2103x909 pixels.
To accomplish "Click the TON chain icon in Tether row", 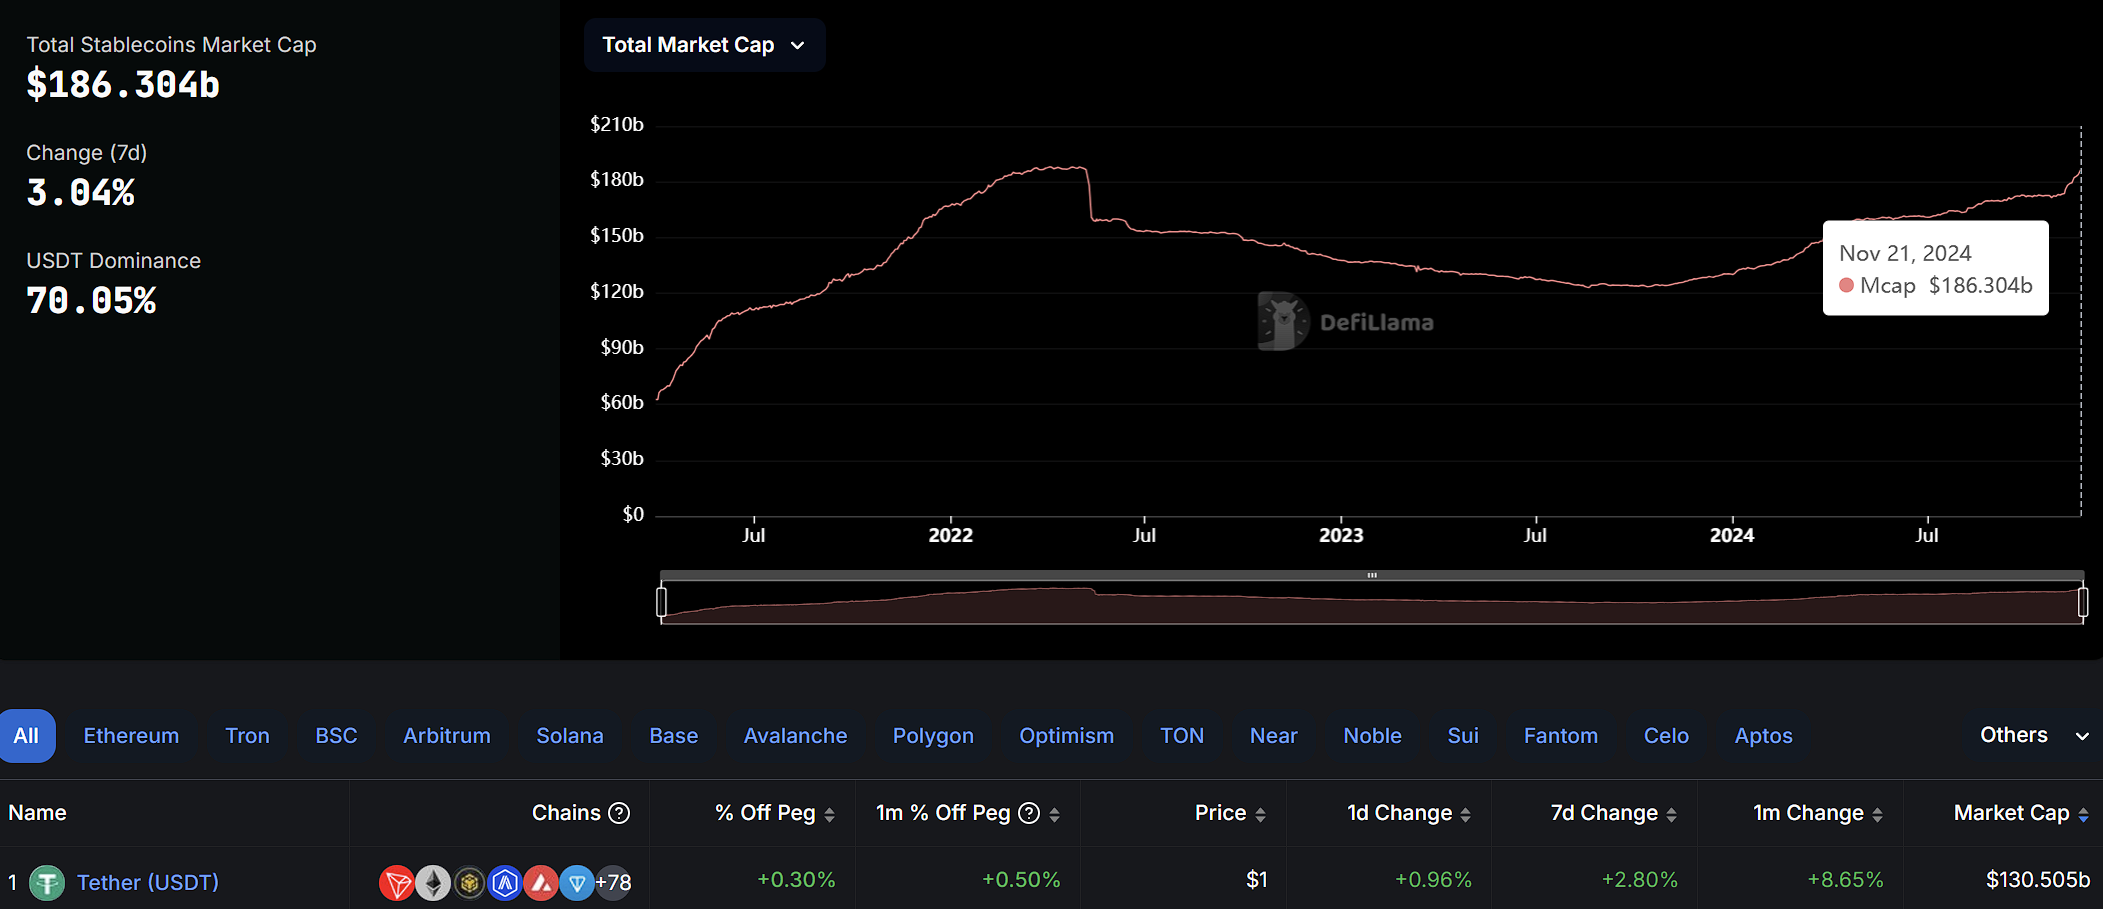I will click(x=577, y=883).
